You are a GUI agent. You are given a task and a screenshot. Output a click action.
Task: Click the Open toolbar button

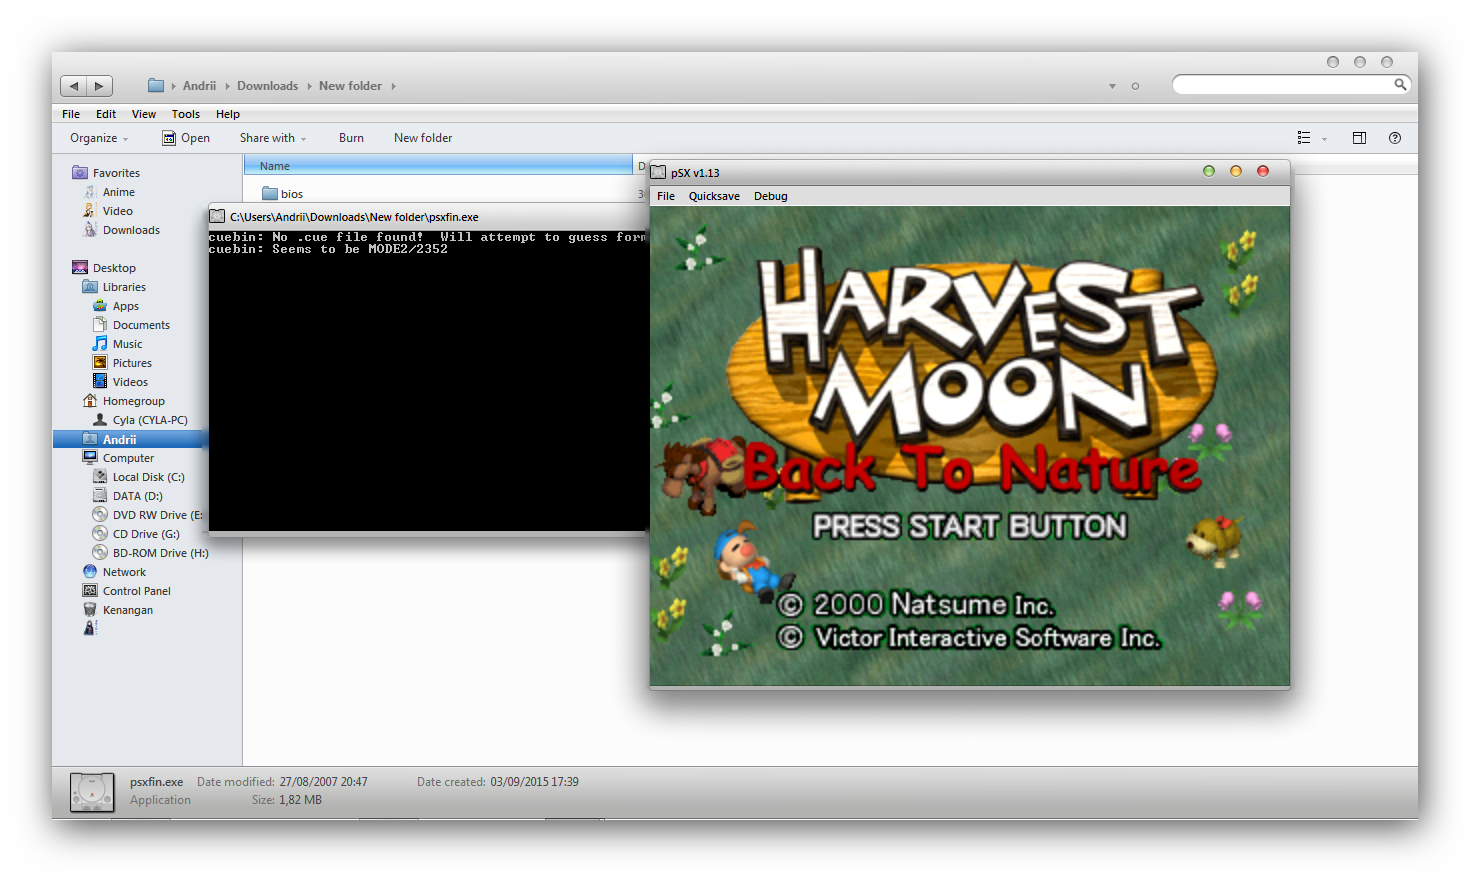pyautogui.click(x=186, y=138)
